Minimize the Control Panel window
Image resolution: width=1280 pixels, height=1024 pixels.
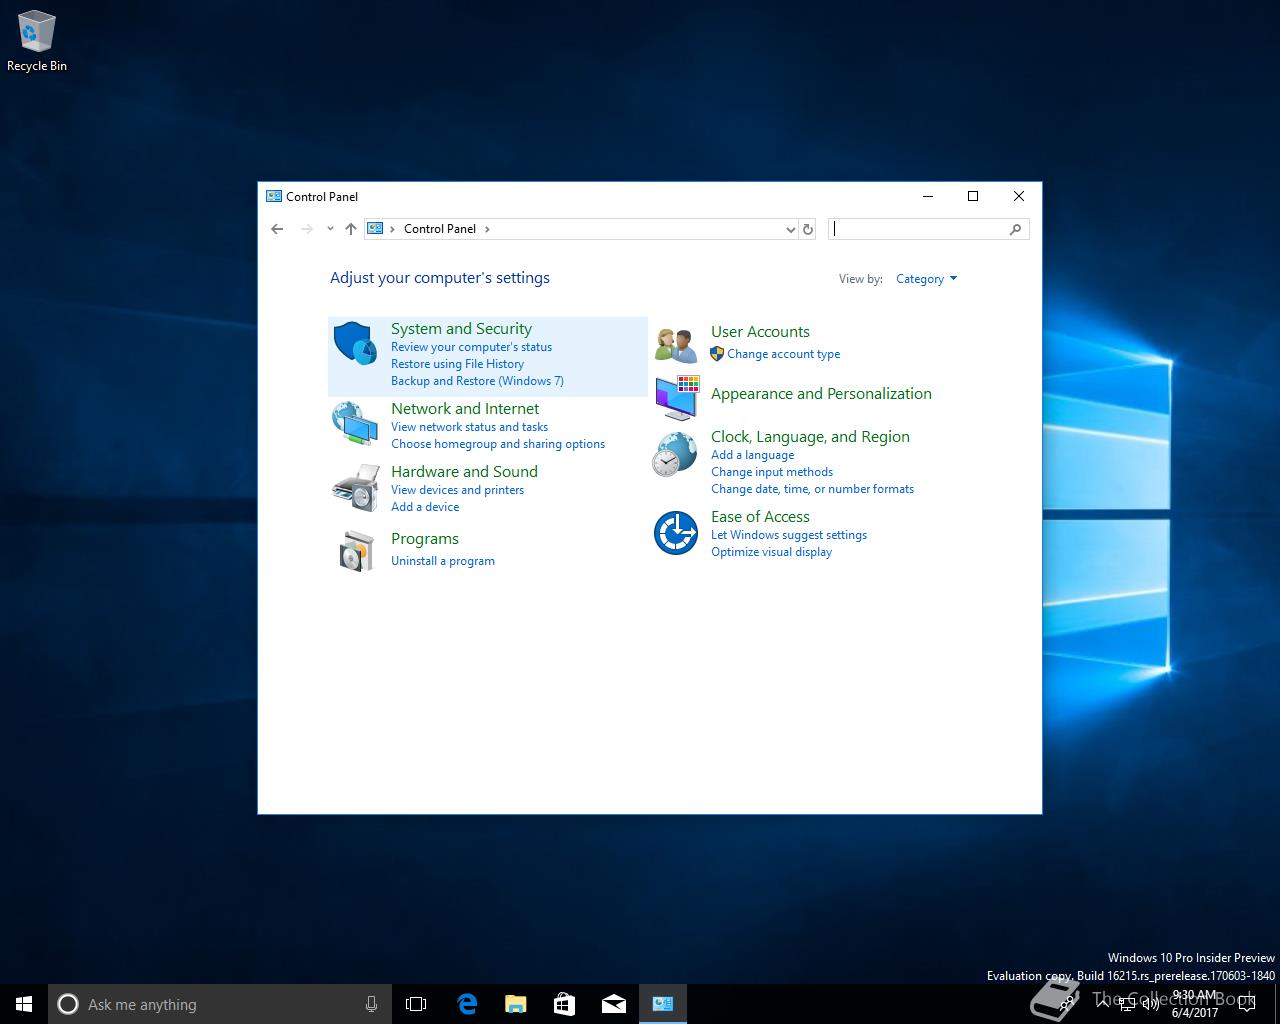pos(928,196)
